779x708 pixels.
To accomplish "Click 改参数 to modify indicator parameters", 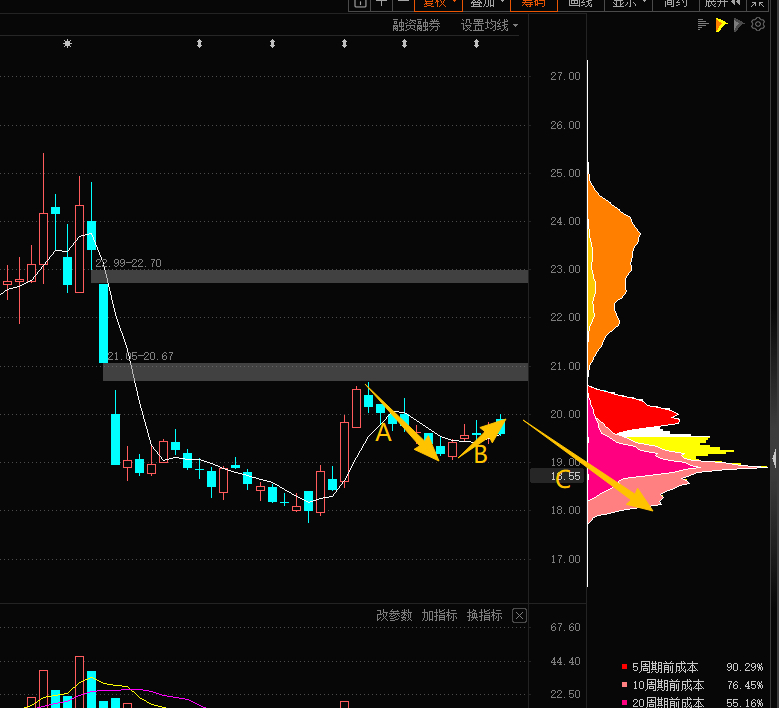I will (x=394, y=616).
